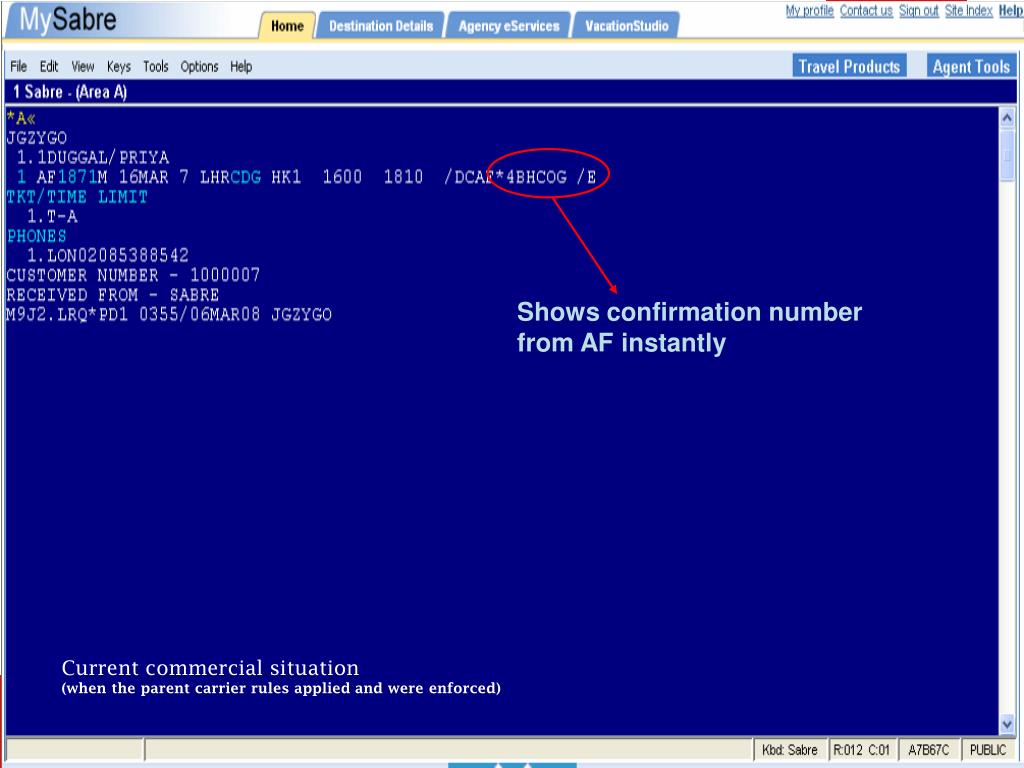
Task: Click the scroll down arrow of the terminal
Action: pyautogui.click(x=1006, y=724)
